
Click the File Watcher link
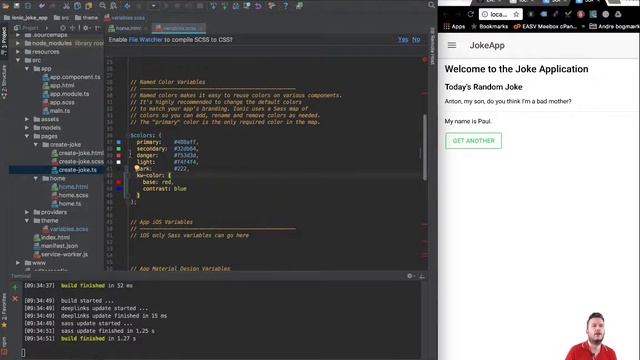pos(145,40)
